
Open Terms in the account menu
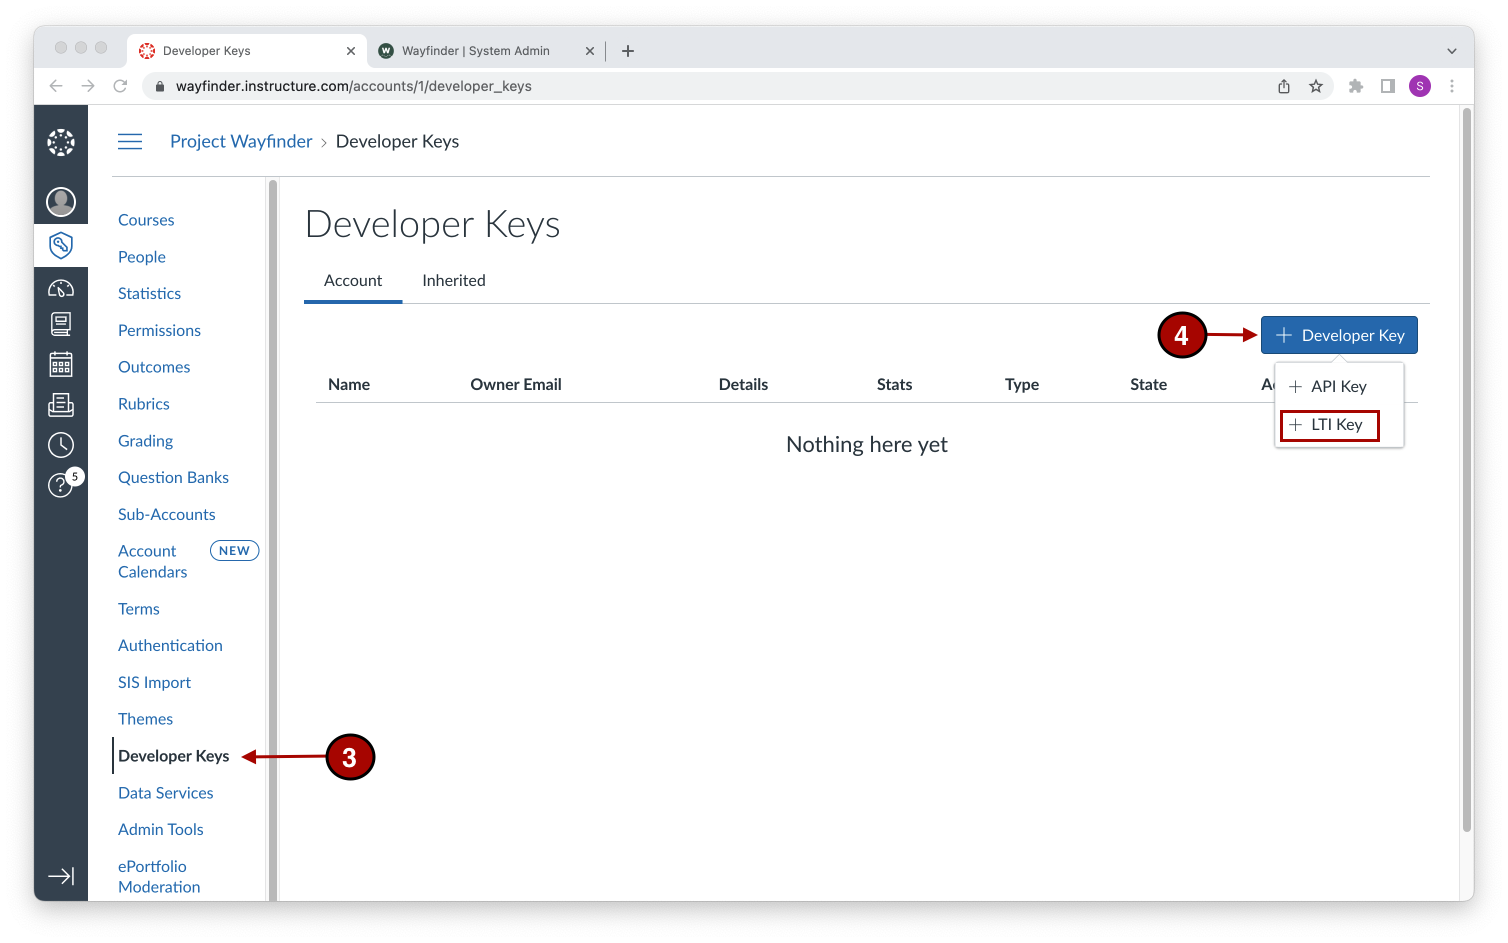pos(139,609)
